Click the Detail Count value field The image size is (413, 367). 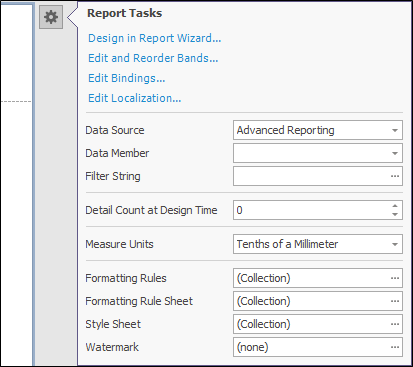coord(311,210)
